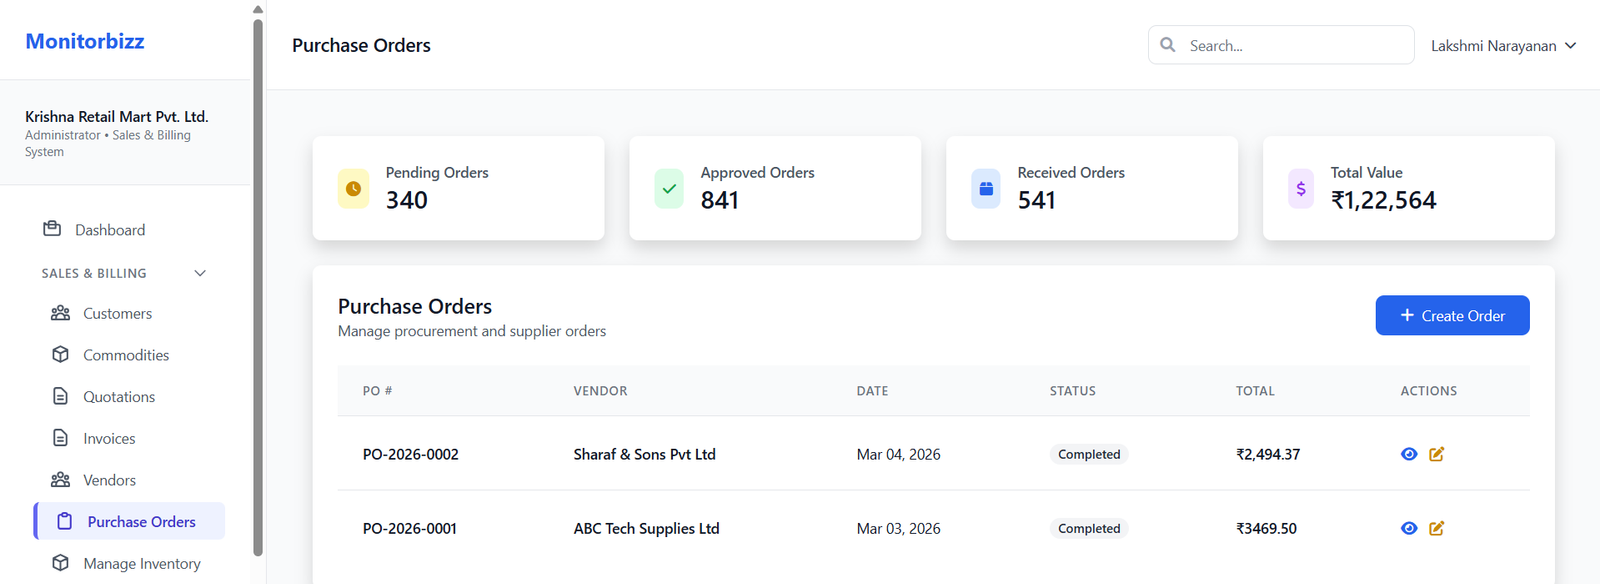Click the Pending Orders clock icon
Image resolution: width=1600 pixels, height=584 pixels.
(x=353, y=188)
